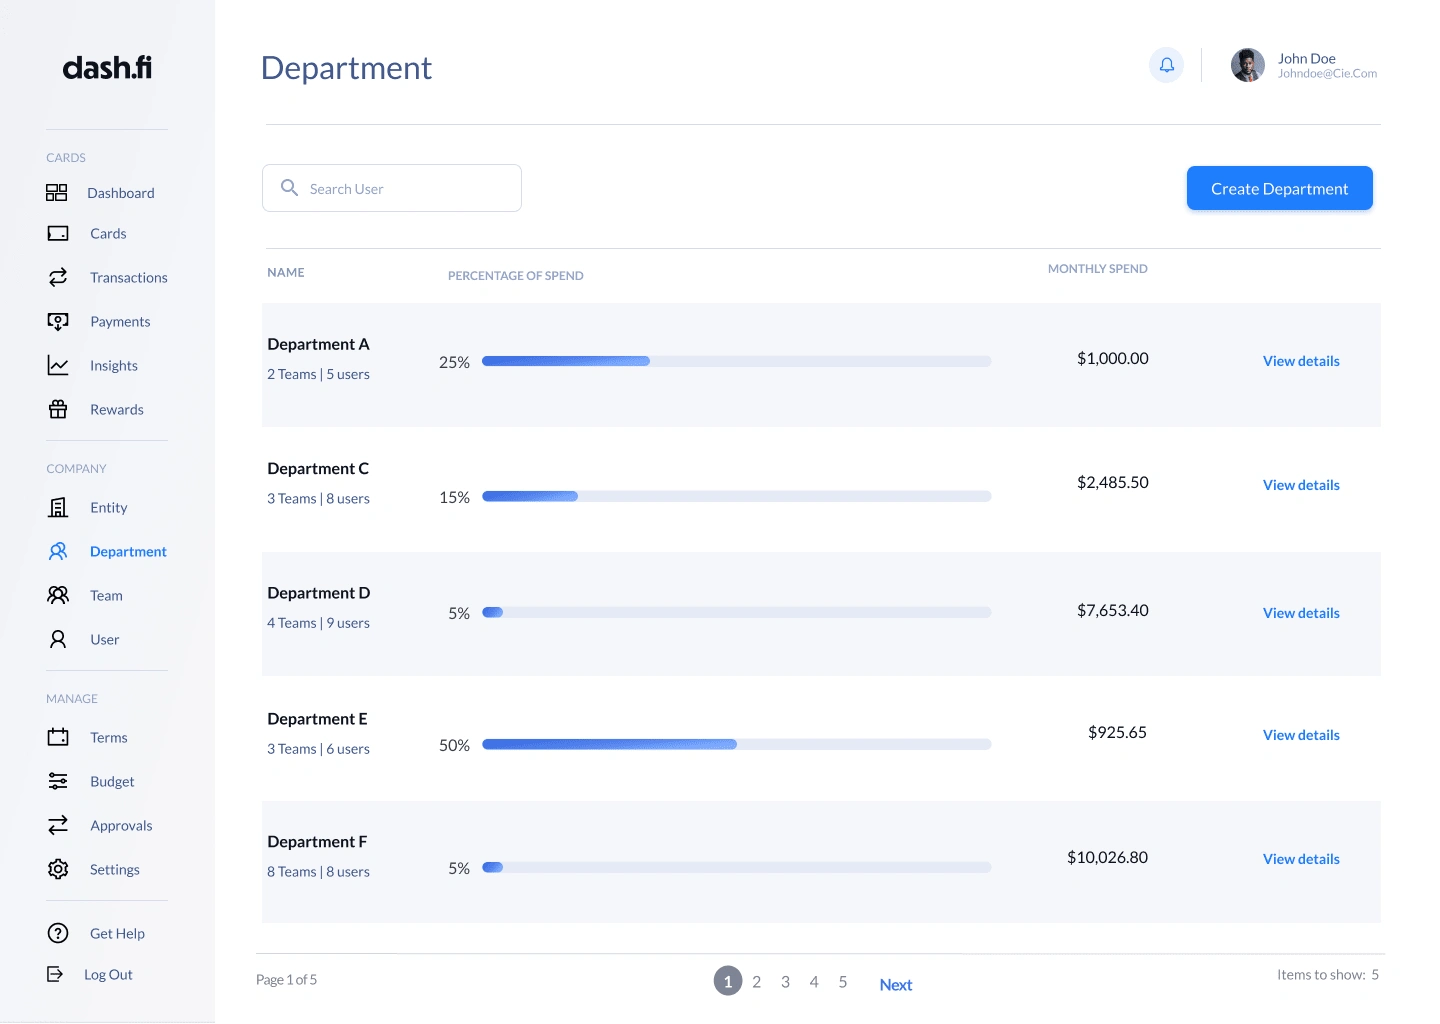This screenshot has width=1440, height=1024.
Task: Open the Dashboard menu item
Action: click(x=121, y=193)
